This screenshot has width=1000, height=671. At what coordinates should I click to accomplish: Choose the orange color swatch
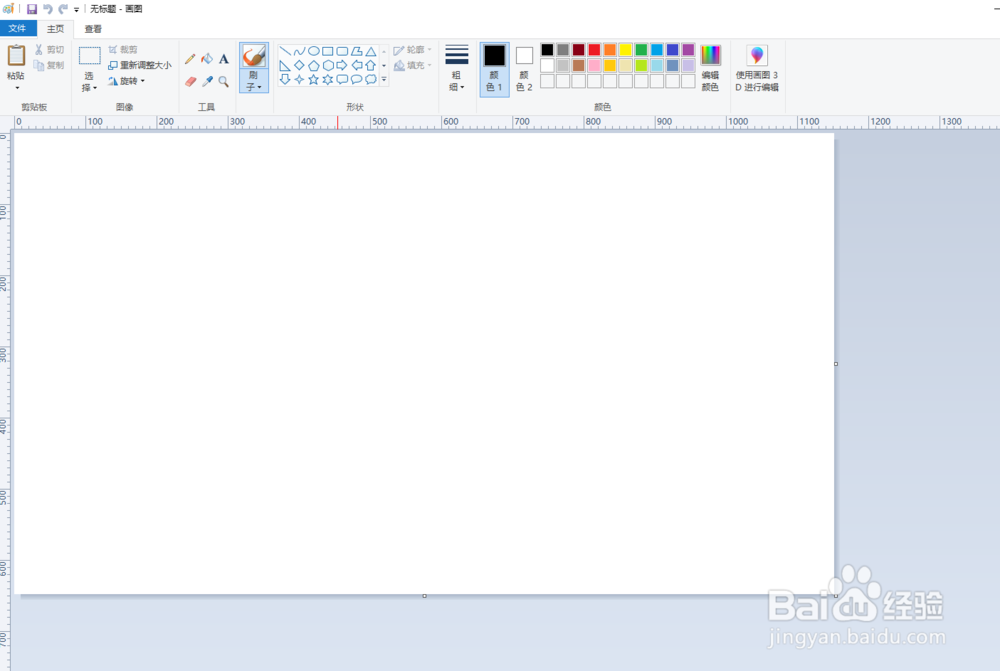coord(610,50)
